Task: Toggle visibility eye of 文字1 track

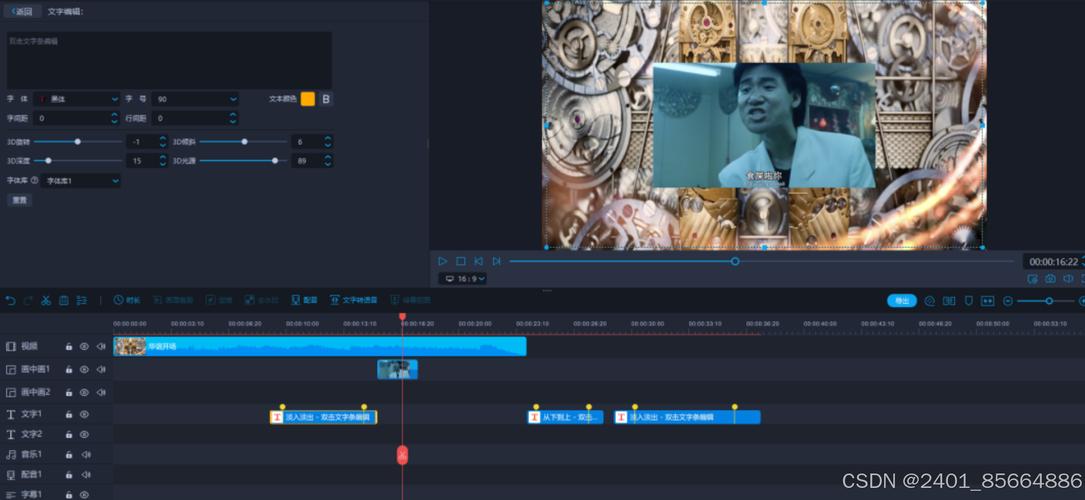Action: pyautogui.click(x=84, y=414)
